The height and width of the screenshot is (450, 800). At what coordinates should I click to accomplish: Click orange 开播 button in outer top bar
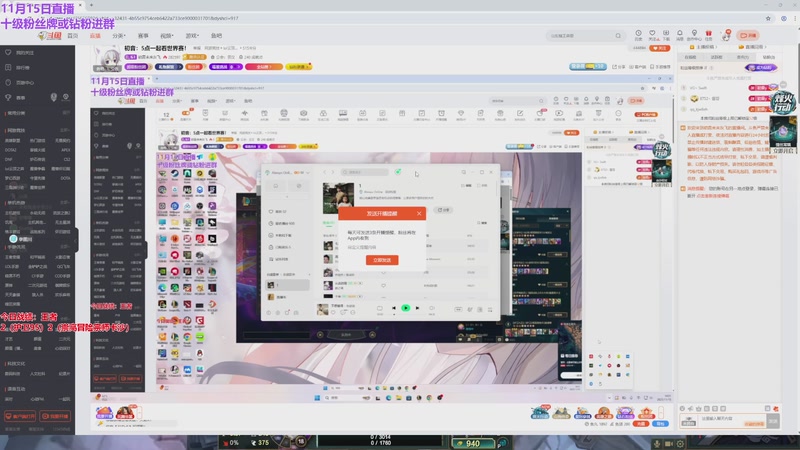pyautogui.click(x=747, y=36)
